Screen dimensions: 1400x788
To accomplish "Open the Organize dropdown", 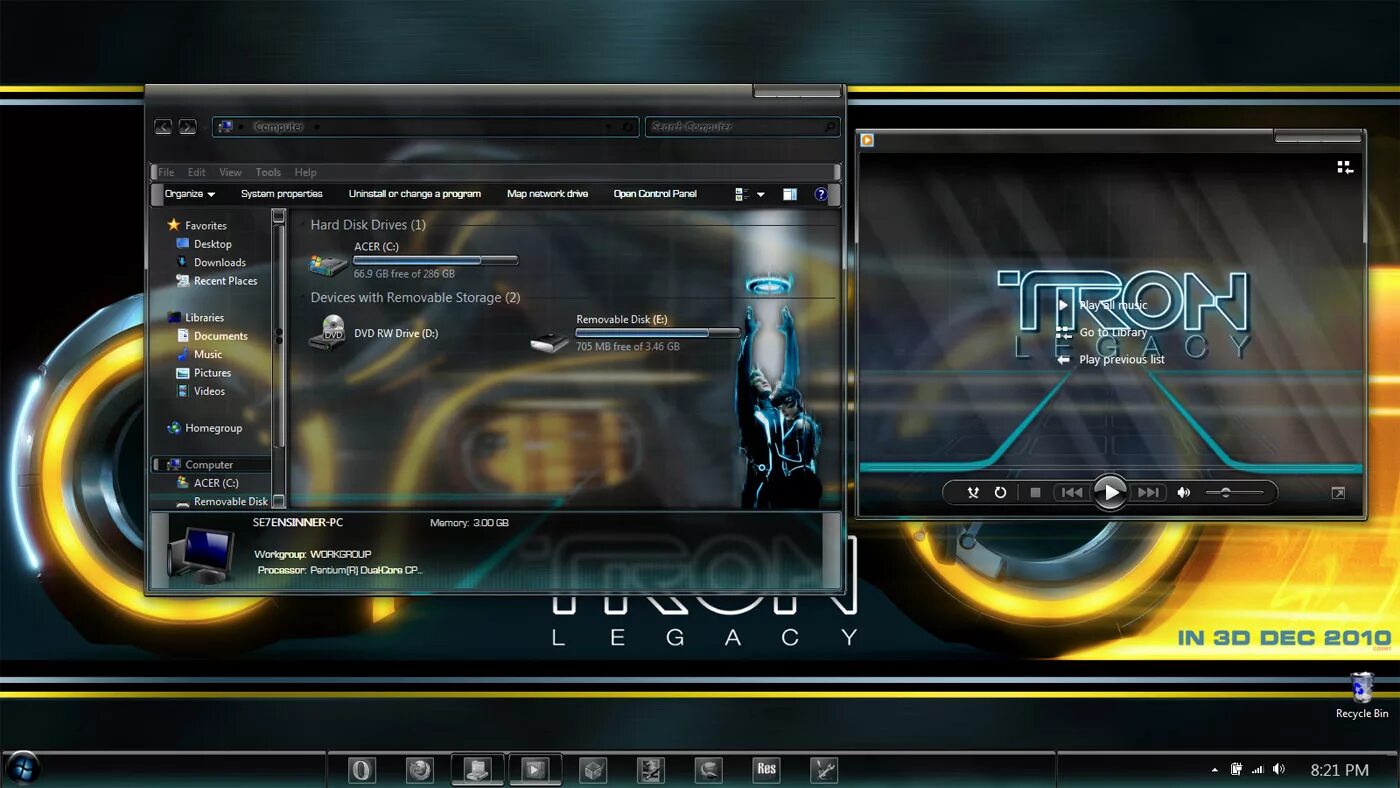I will pyautogui.click(x=190, y=194).
